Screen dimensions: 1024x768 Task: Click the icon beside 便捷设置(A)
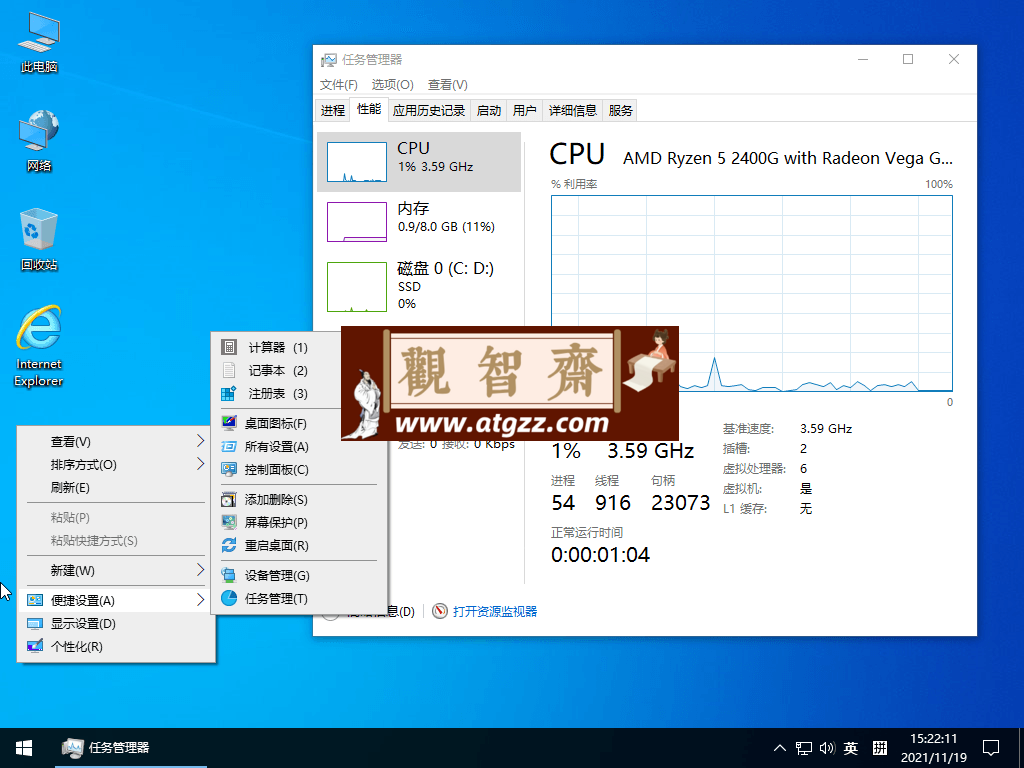35,600
